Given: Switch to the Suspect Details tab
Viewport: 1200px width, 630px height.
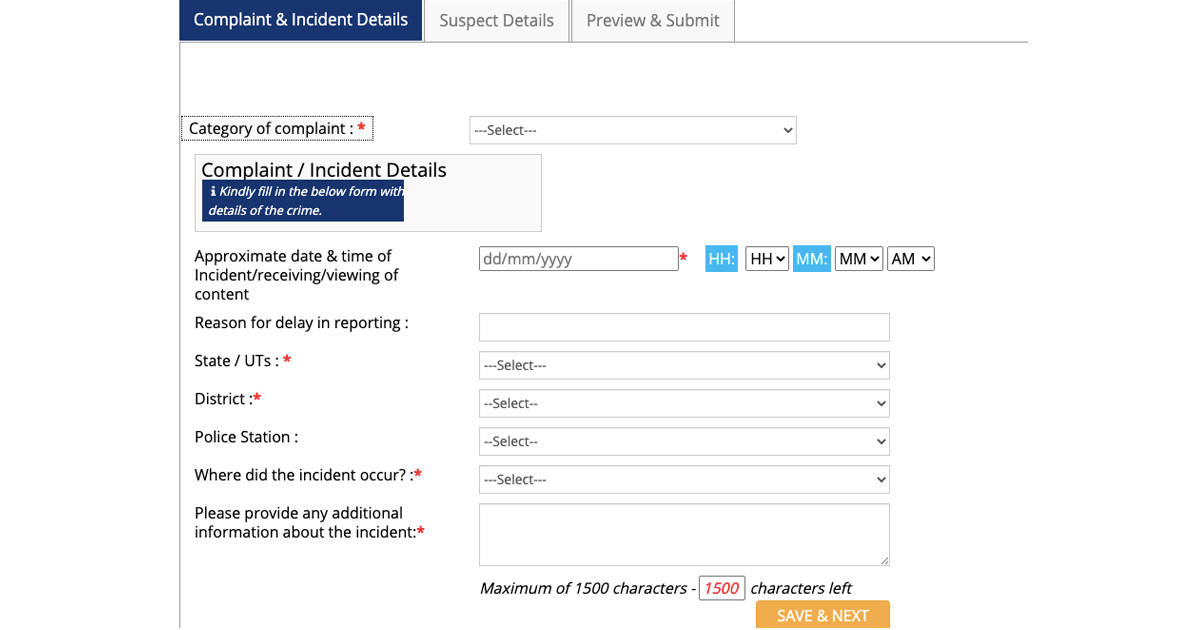Looking at the screenshot, I should point(496,21).
